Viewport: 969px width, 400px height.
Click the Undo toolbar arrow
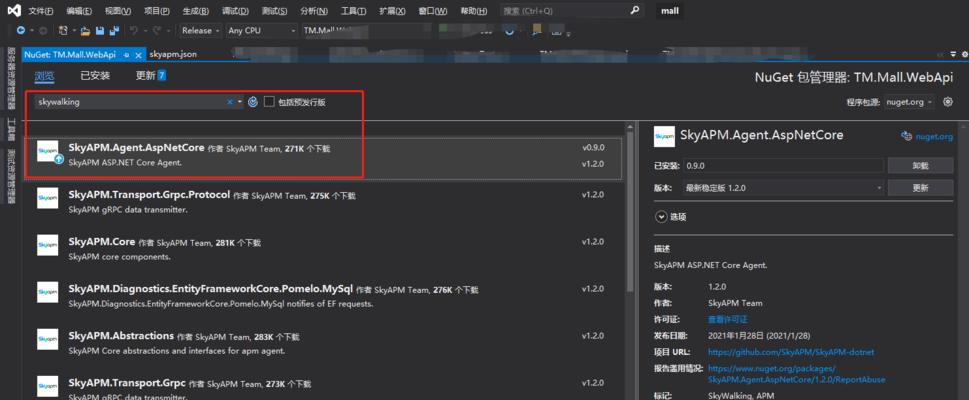click(133, 30)
